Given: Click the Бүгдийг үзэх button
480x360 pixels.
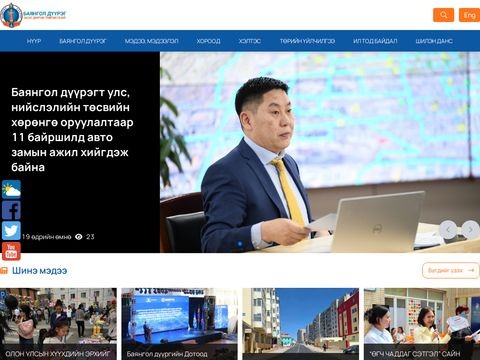Looking at the screenshot, I should pos(451,270).
